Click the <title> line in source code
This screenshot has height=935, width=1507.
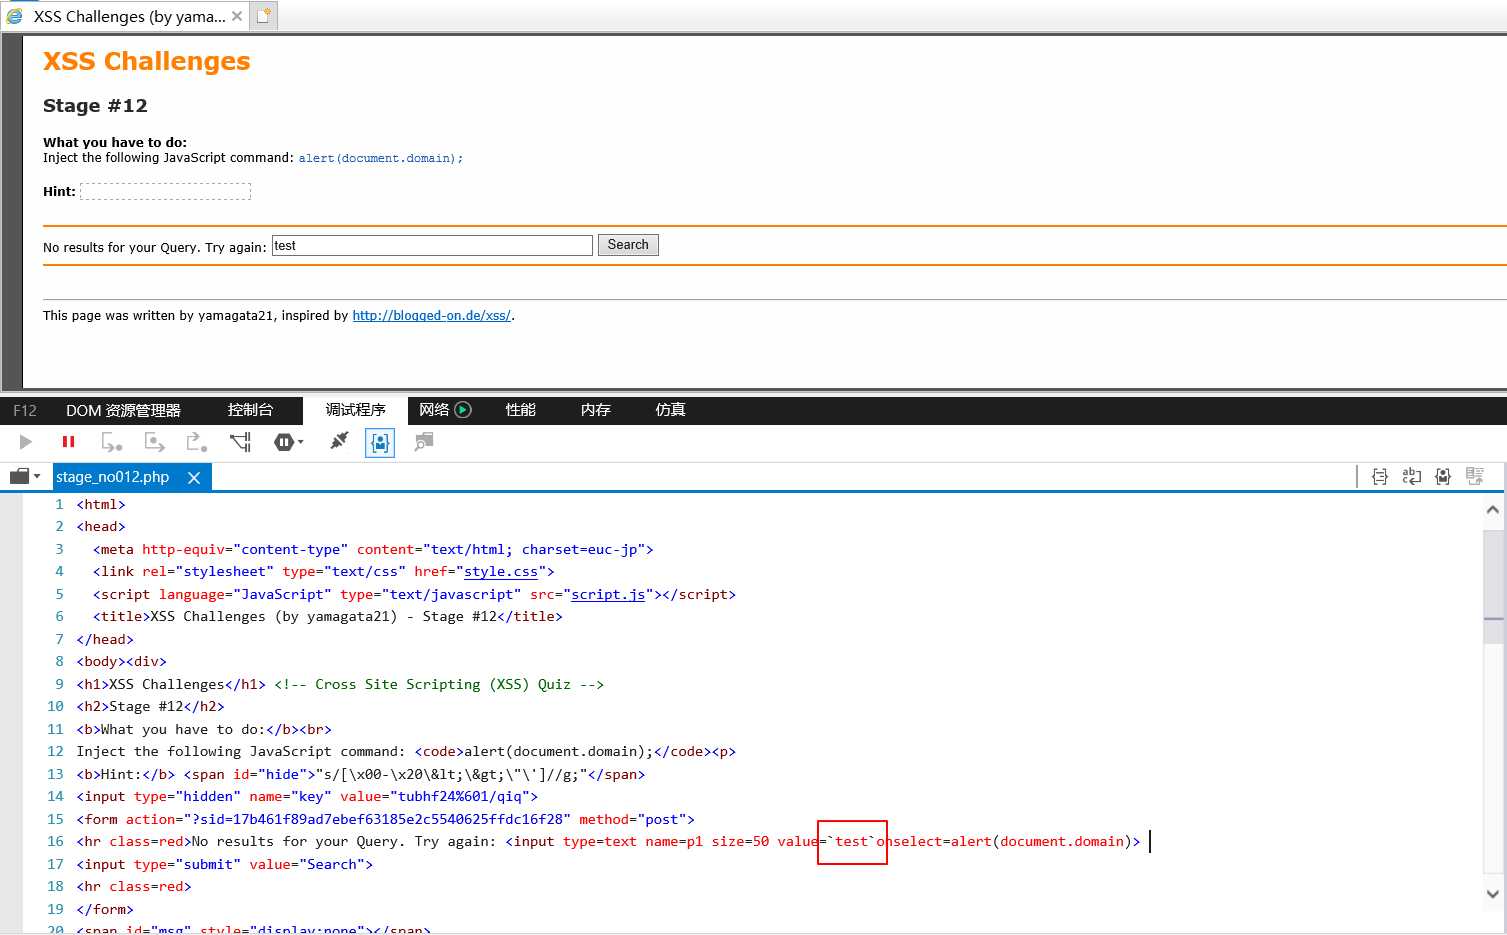tap(328, 617)
